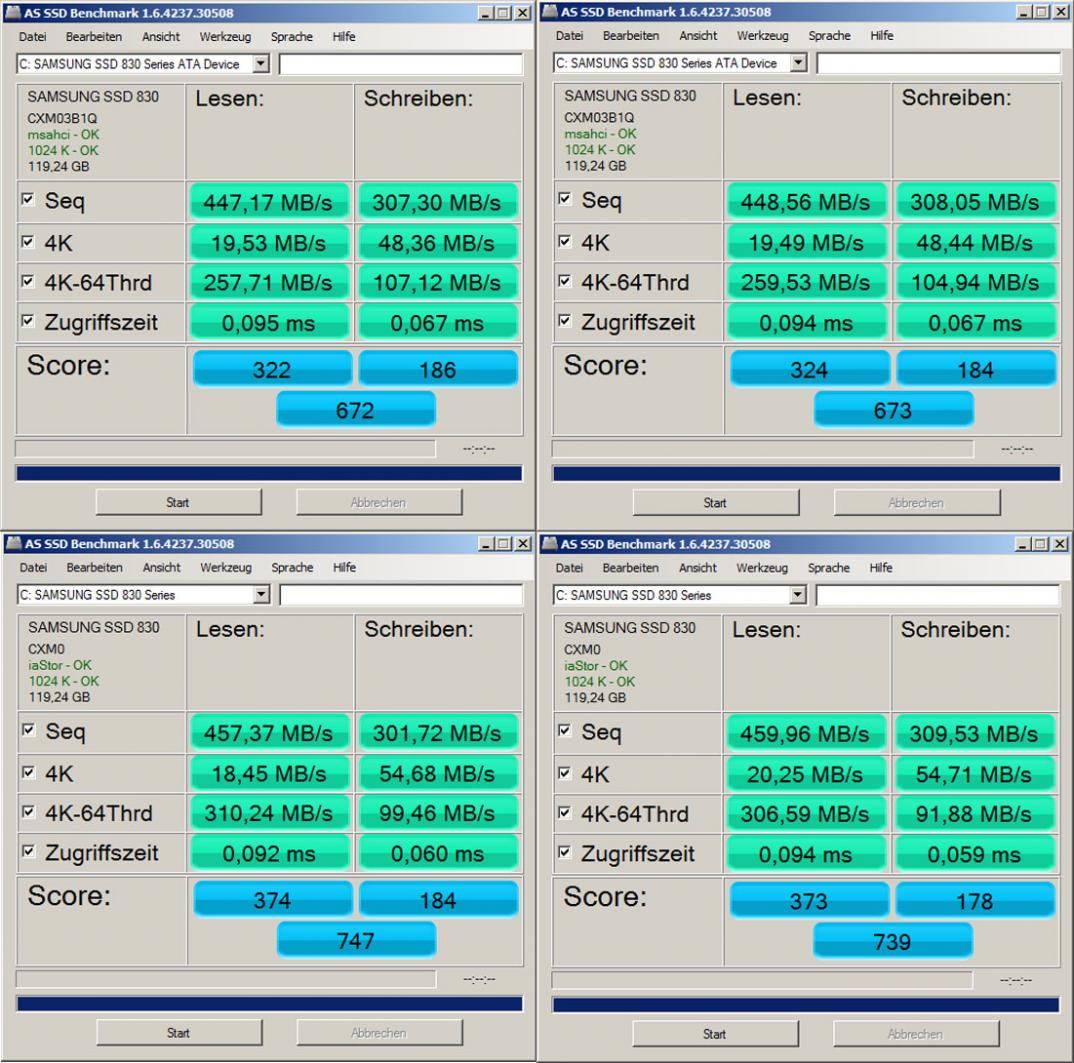Uncheck Seq in the window with total score 747
This screenshot has width=1074, height=1063.
(29, 730)
